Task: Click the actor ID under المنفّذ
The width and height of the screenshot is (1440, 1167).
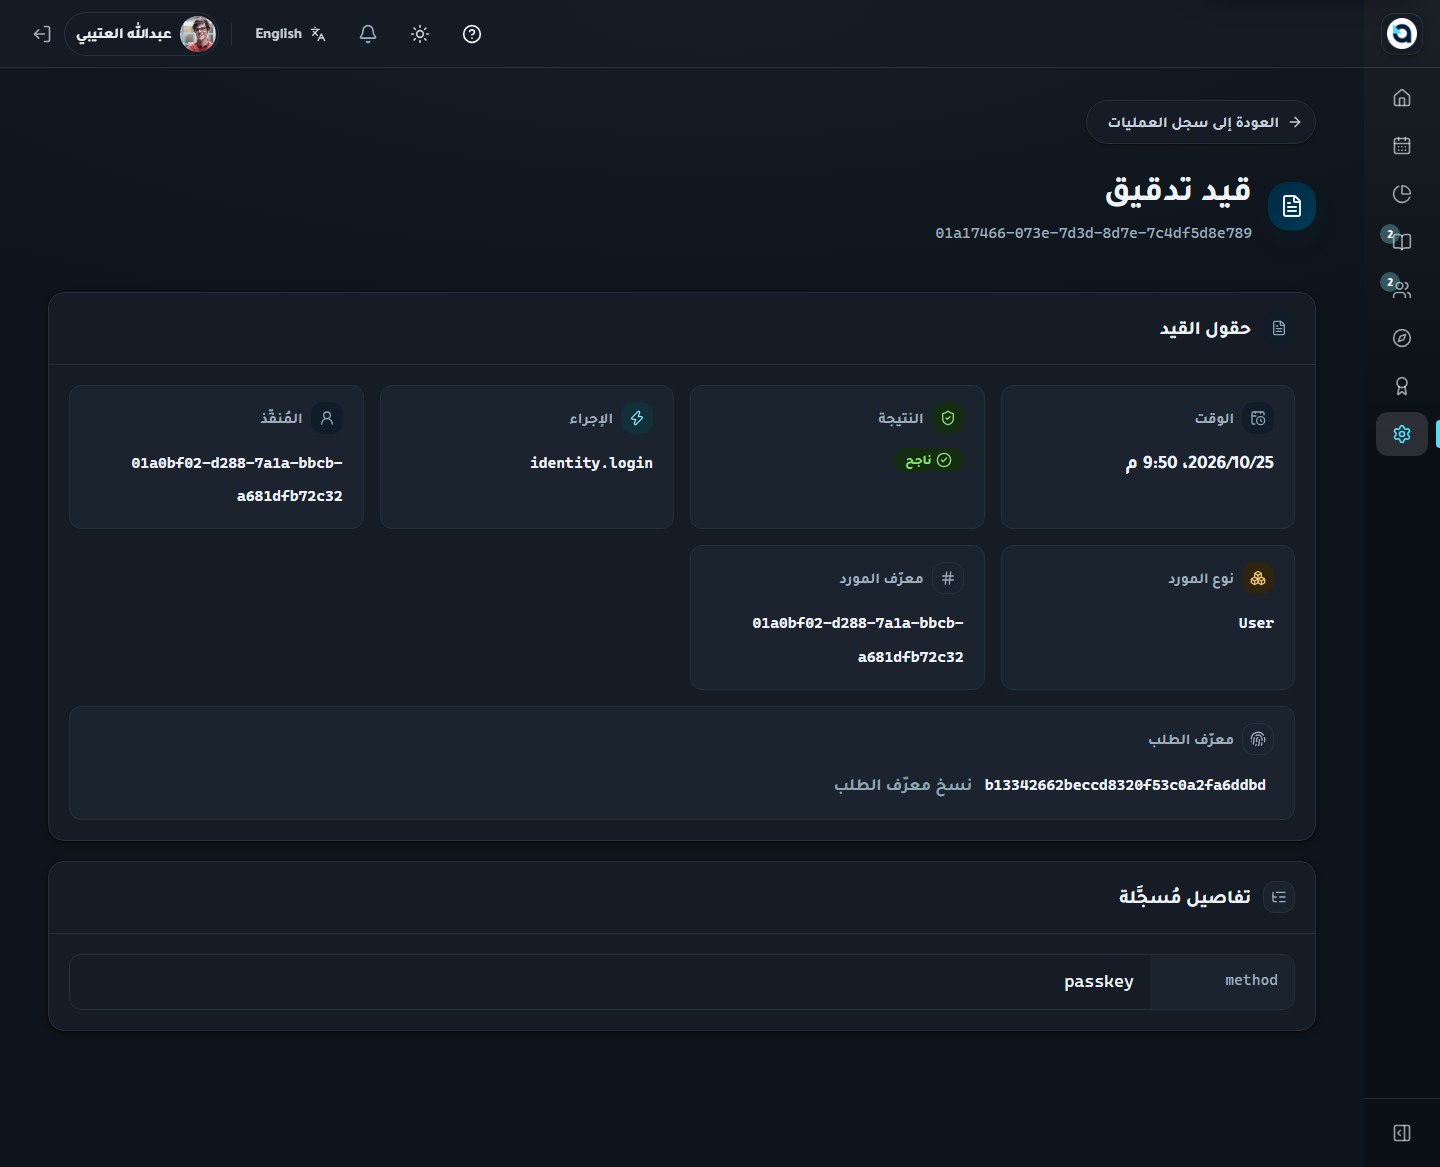Action: point(237,479)
